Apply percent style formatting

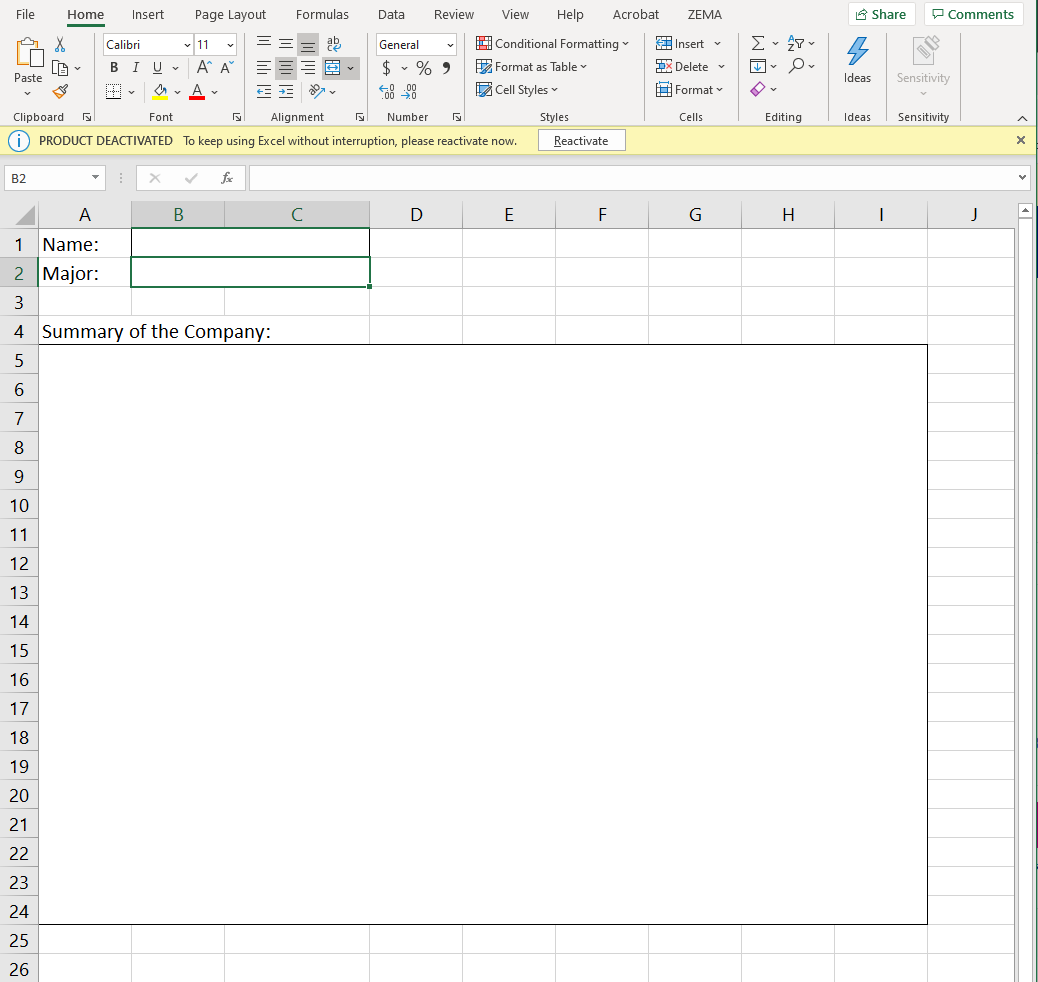[x=423, y=67]
